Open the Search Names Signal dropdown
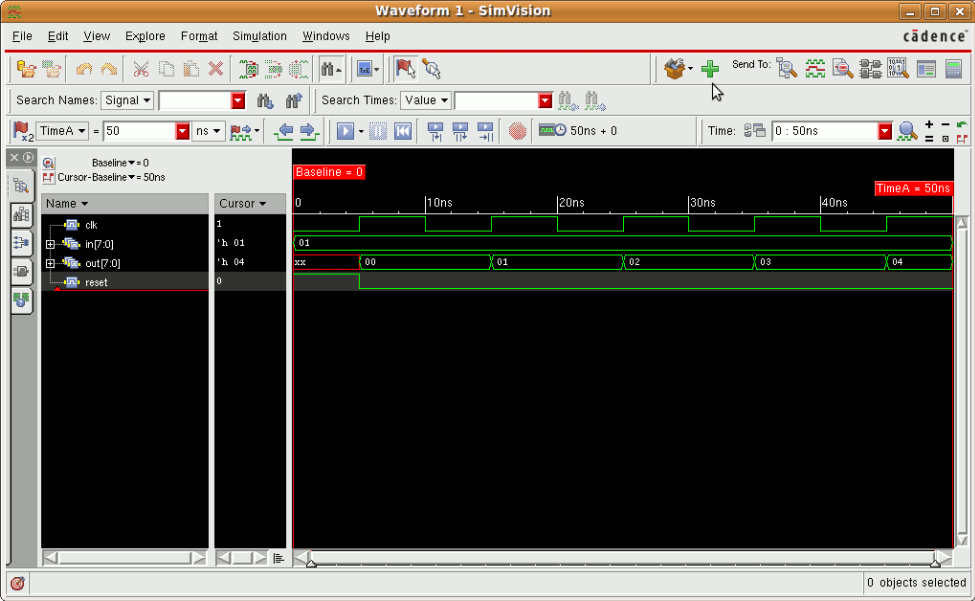 coord(127,100)
